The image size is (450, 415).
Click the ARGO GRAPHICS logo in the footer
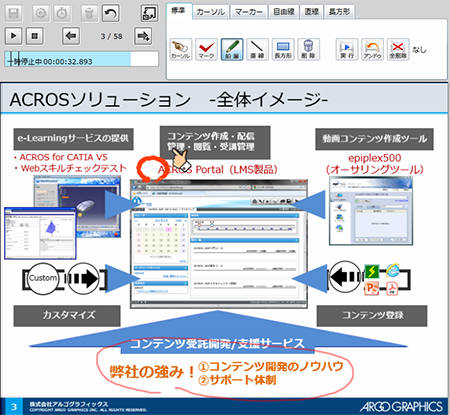tap(401, 407)
